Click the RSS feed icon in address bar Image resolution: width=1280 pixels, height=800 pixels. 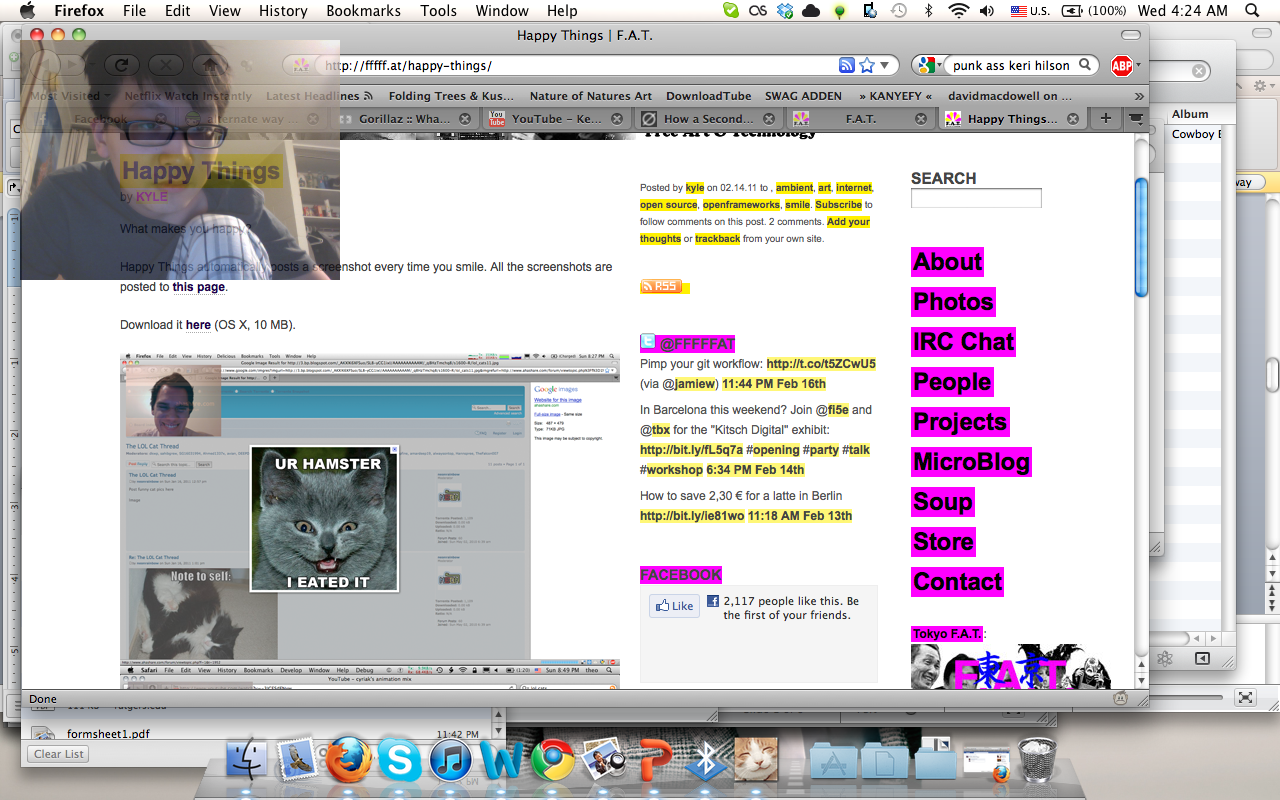pos(847,66)
